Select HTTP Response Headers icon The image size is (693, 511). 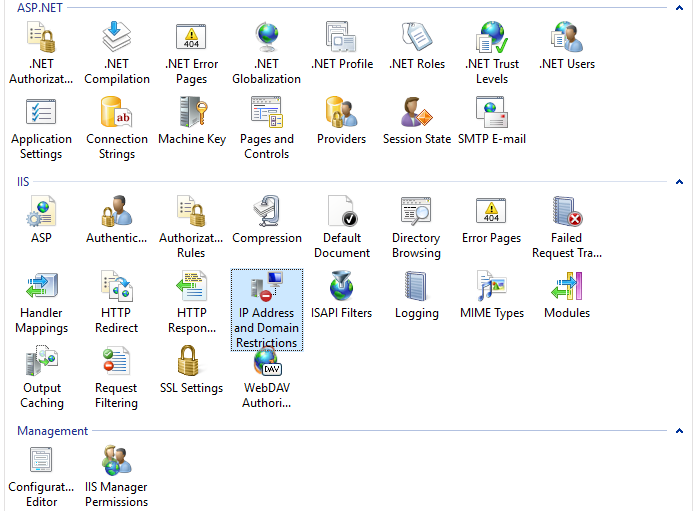(x=191, y=286)
